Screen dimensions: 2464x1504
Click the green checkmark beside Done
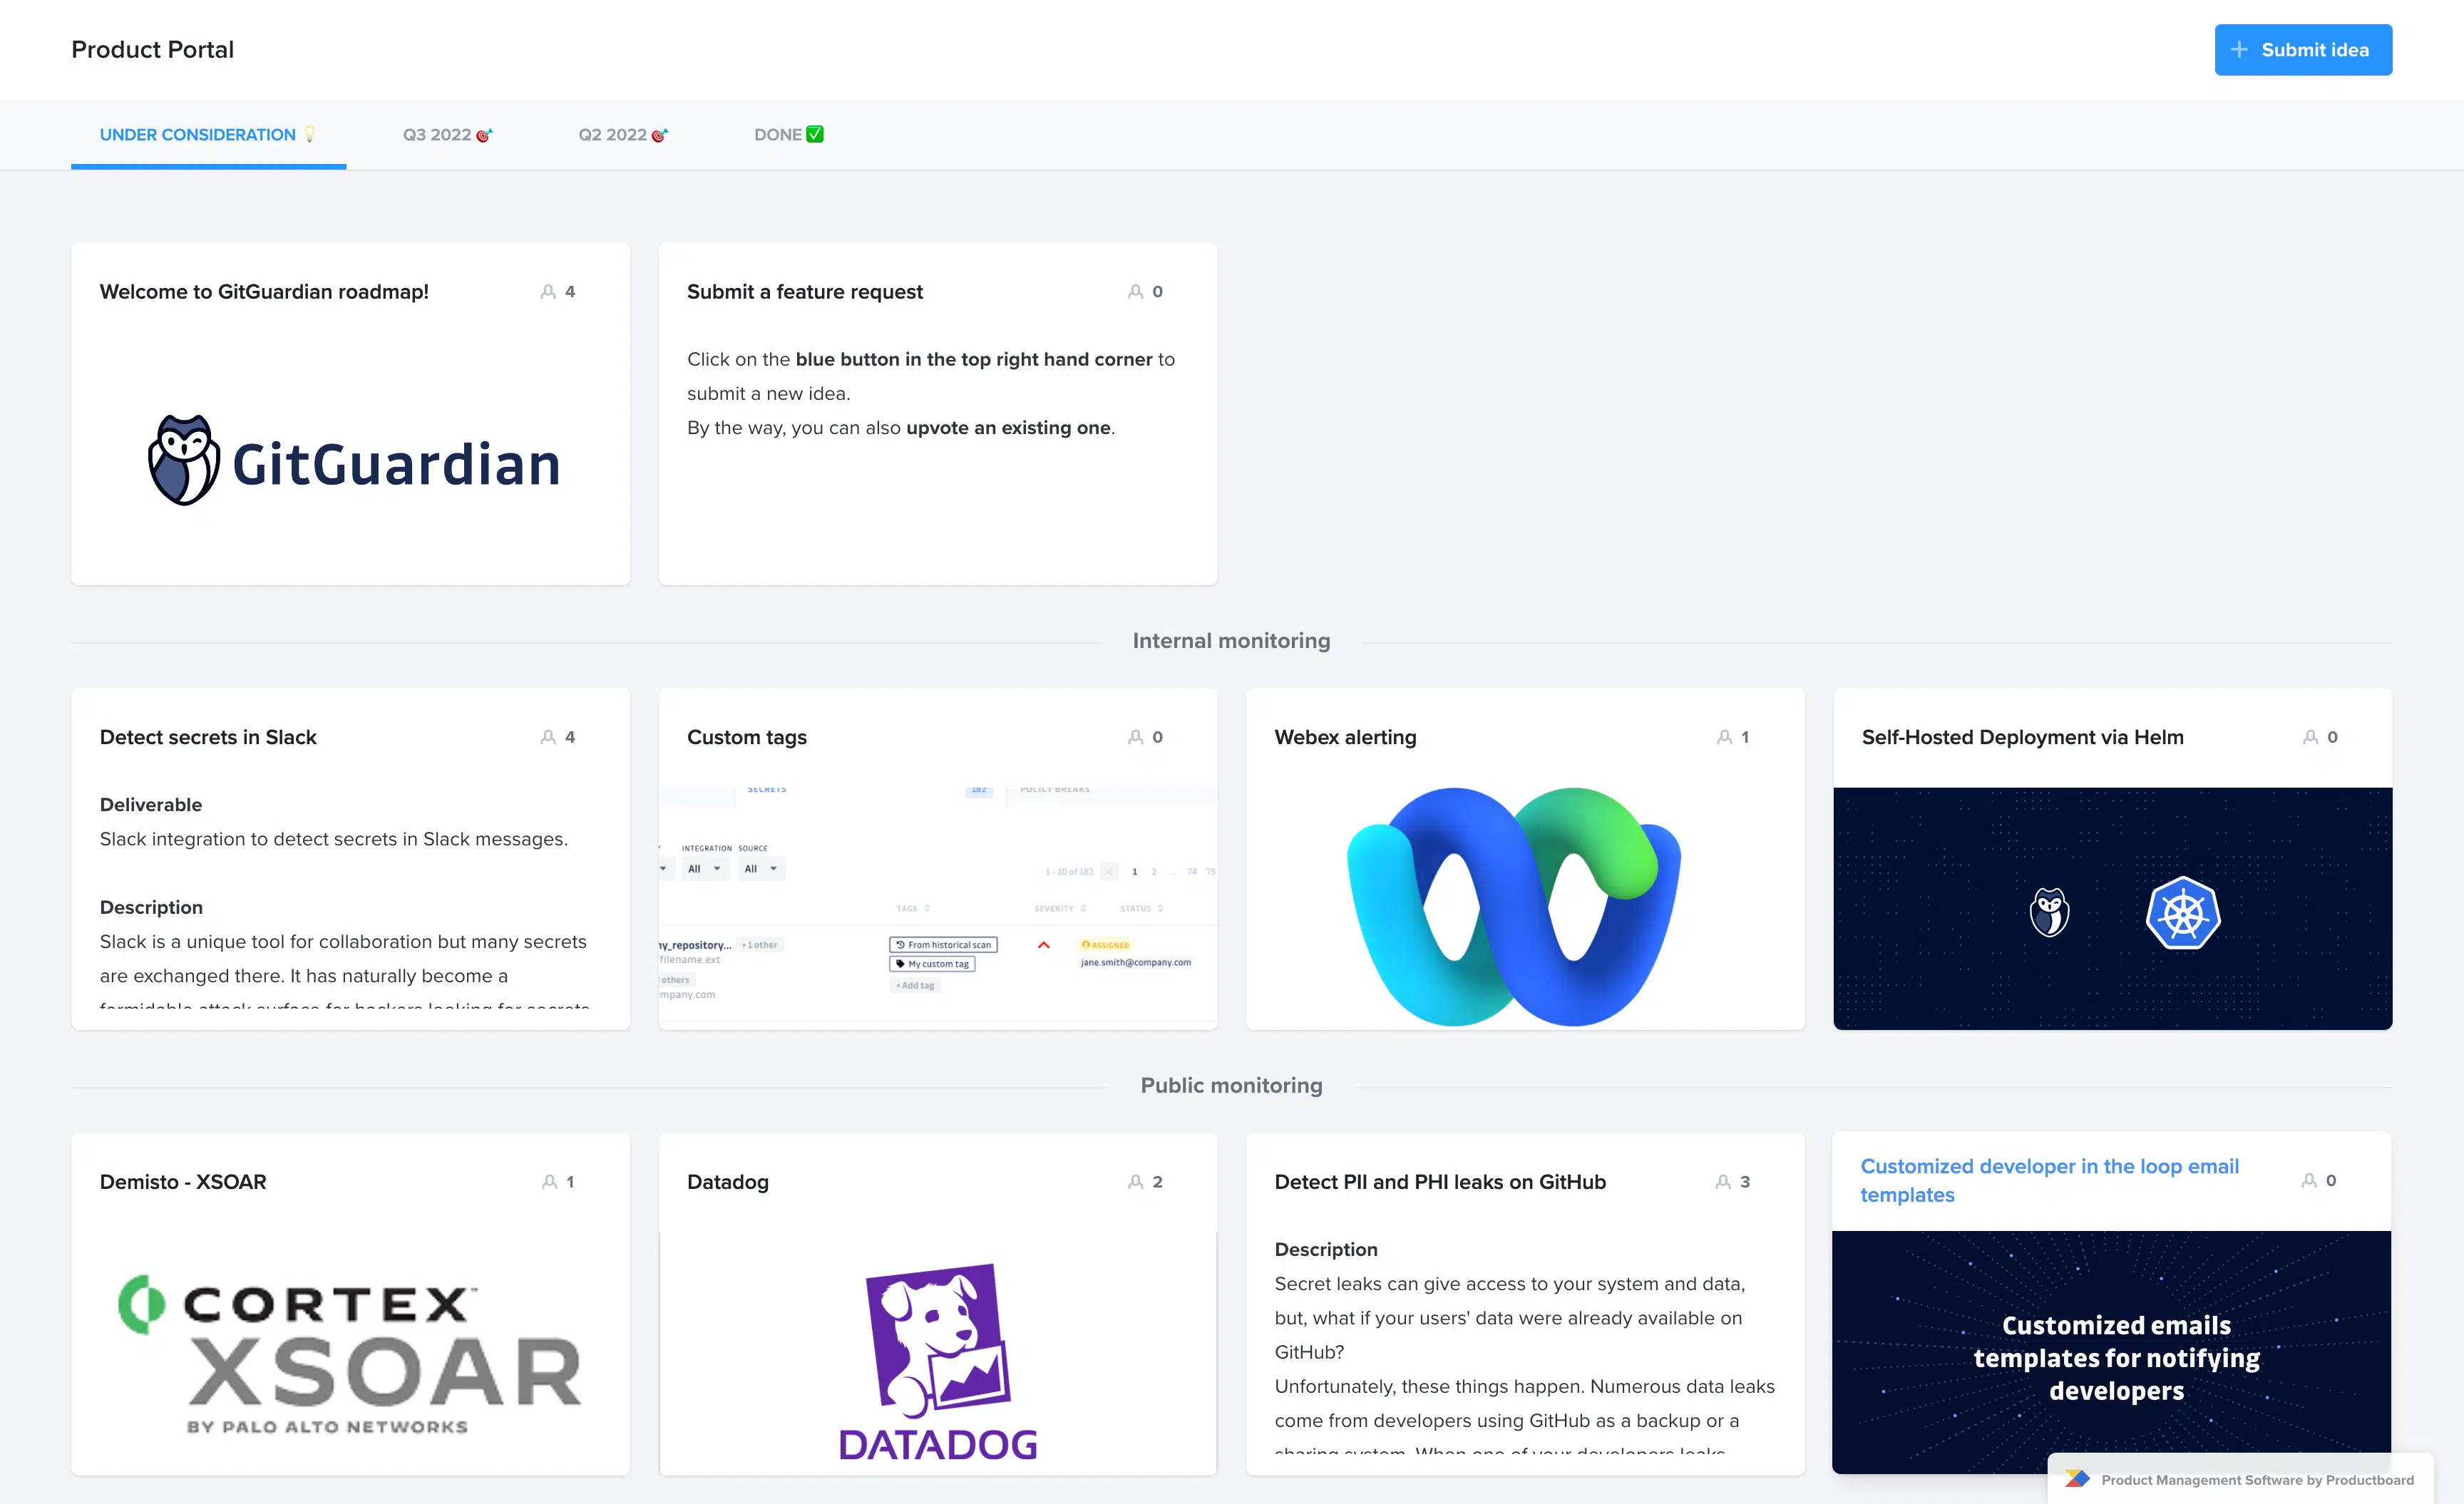[815, 134]
